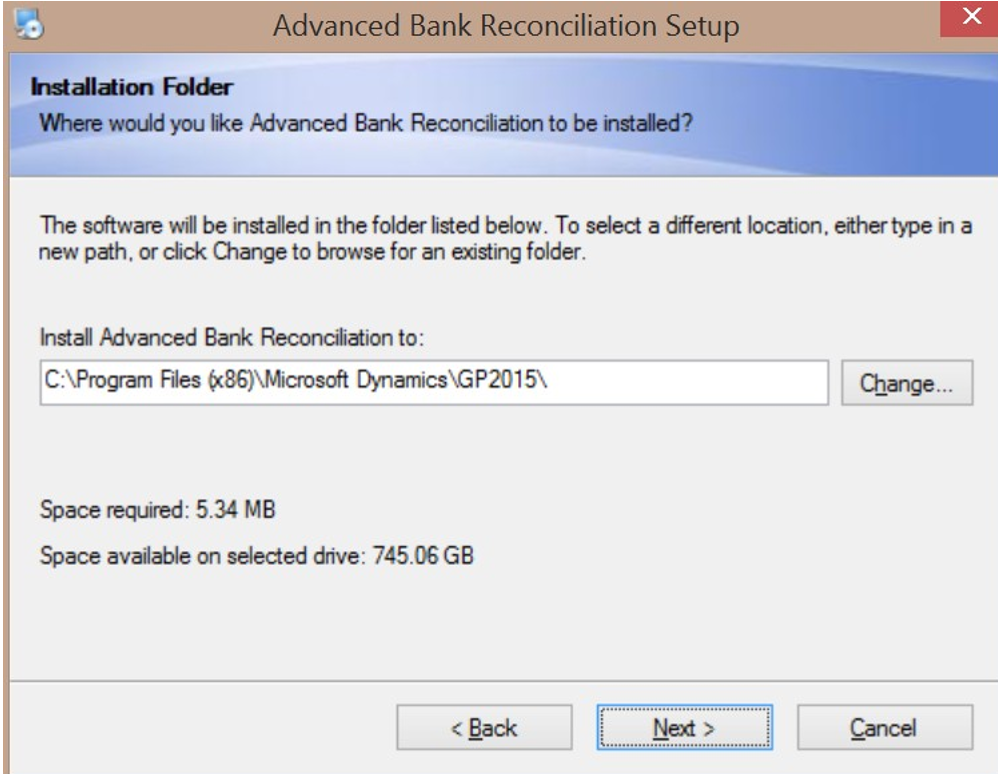Cancel the installation setup
Screen dimensions: 998x774
pos(884,728)
